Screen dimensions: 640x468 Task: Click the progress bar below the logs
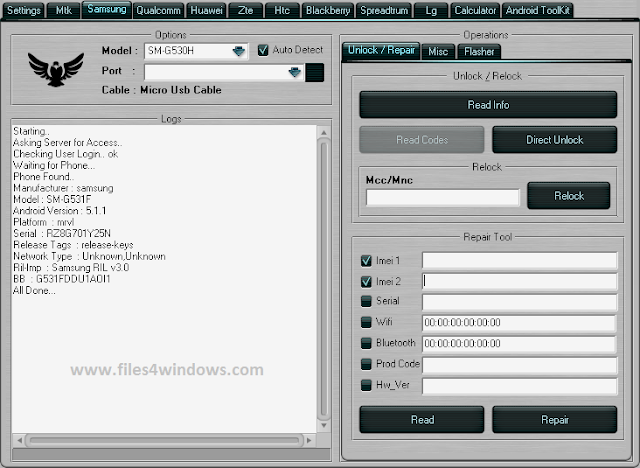[171, 454]
